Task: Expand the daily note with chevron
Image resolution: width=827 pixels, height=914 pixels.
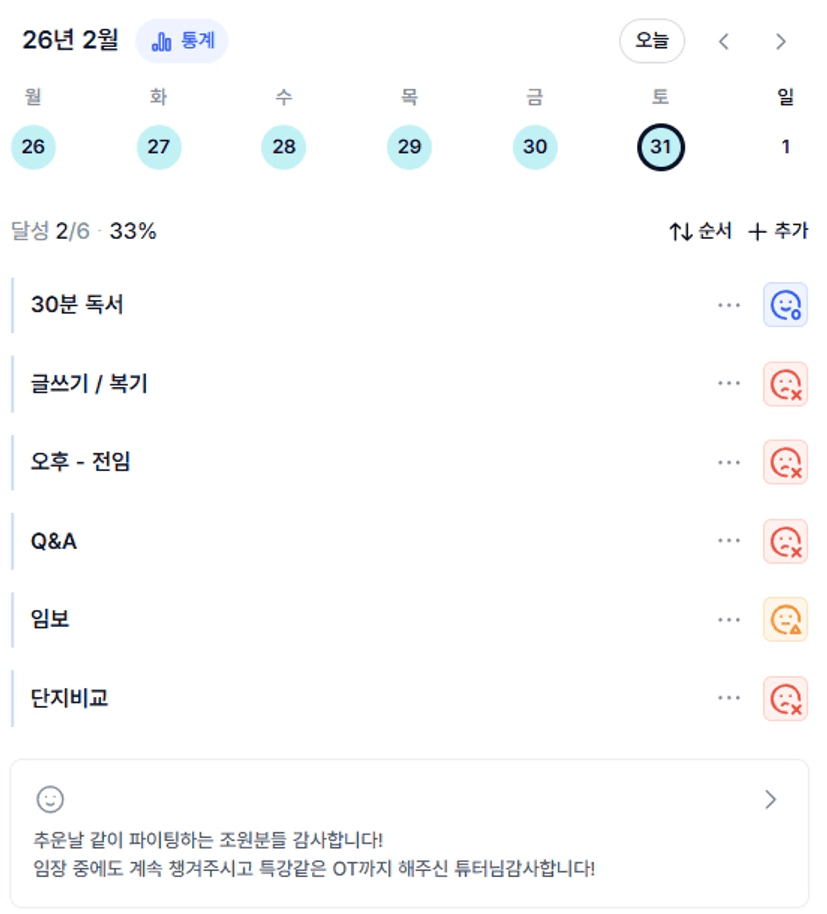Action: 770,799
